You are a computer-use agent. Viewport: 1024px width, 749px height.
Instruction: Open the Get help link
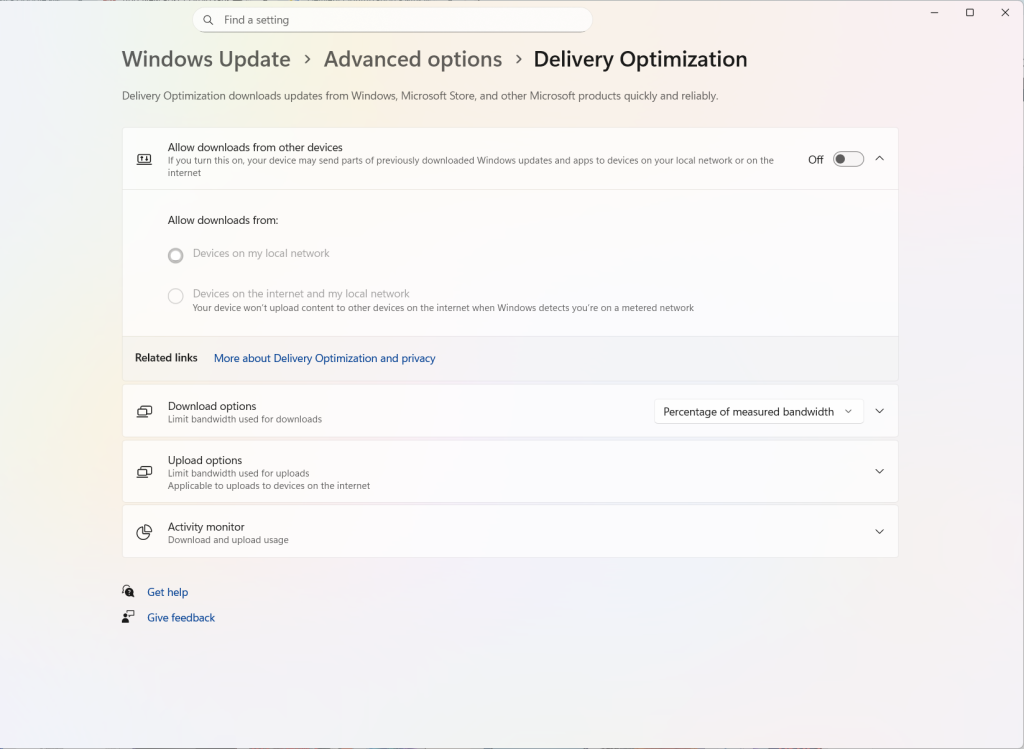(167, 592)
